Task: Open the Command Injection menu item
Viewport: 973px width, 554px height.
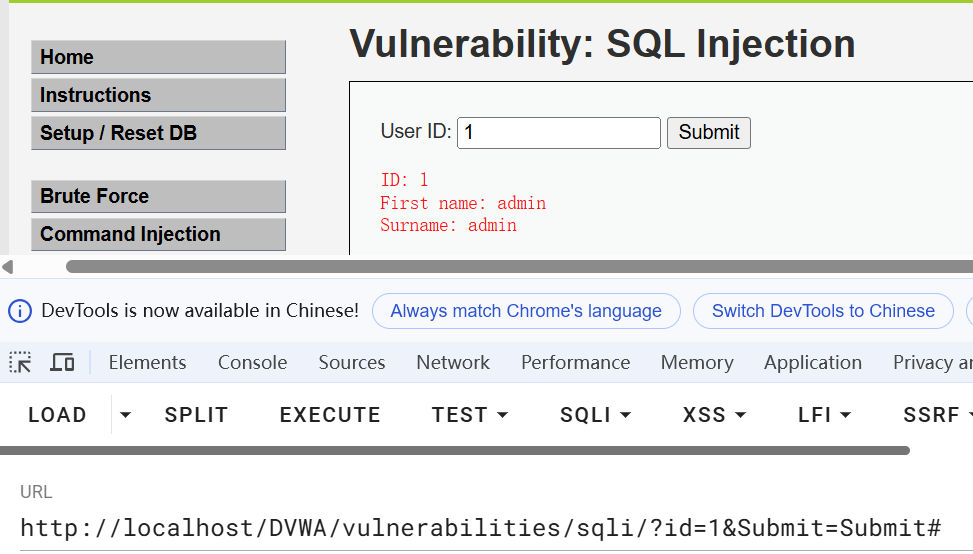Action: click(158, 234)
